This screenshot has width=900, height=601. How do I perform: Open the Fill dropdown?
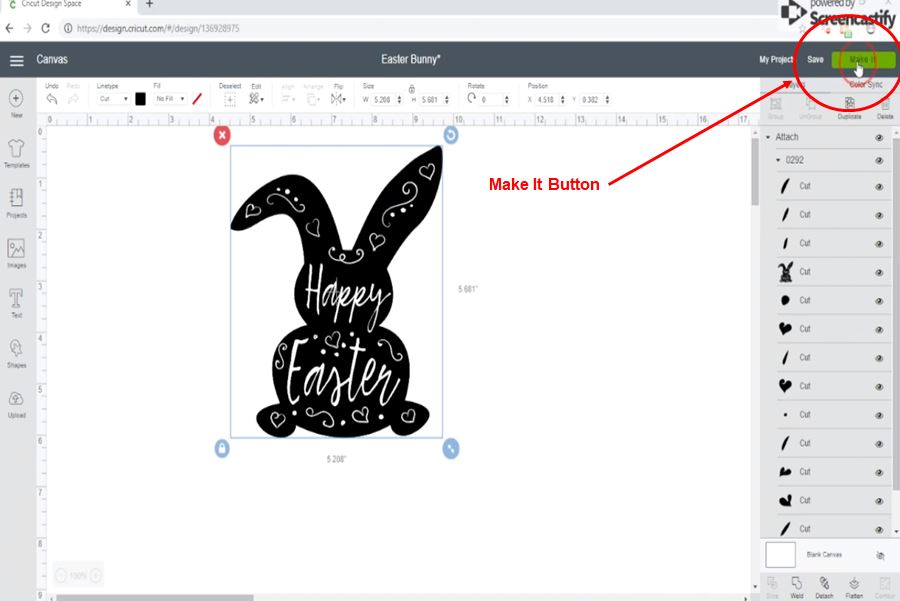[x=170, y=99]
